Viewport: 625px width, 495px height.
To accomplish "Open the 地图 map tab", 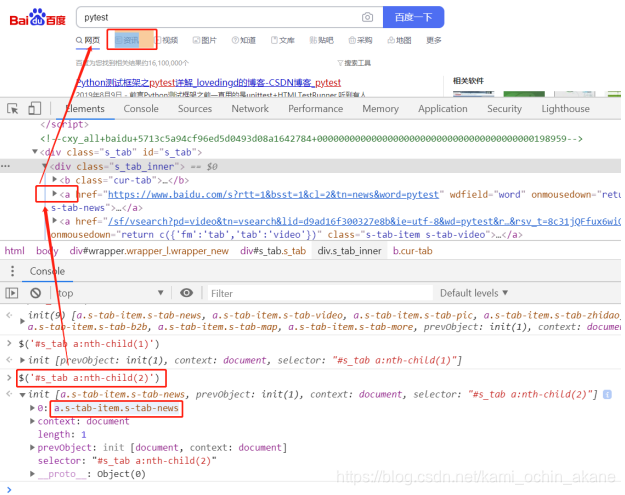I will point(399,40).
